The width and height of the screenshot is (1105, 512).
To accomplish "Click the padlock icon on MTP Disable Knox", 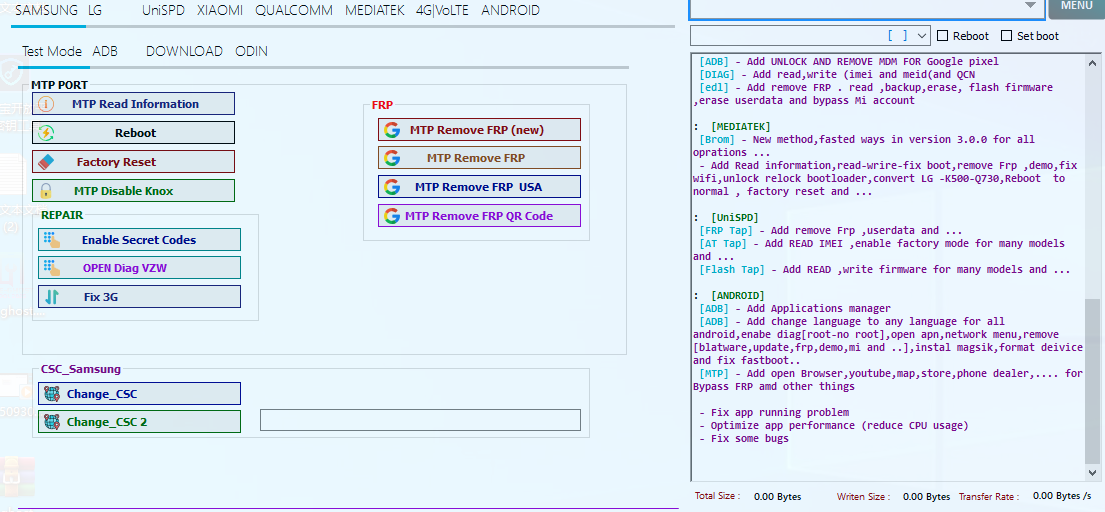I will [46, 191].
